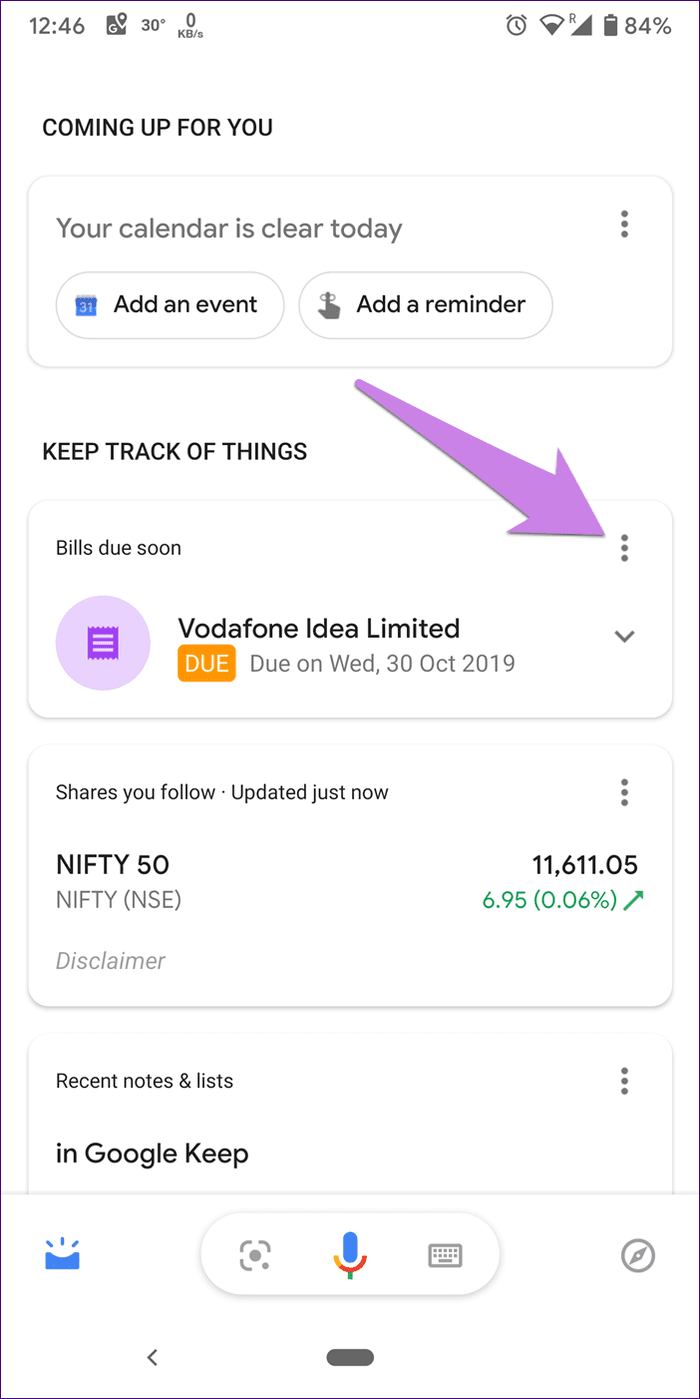Open the Recent notes & lists overflow menu

tap(625, 1081)
